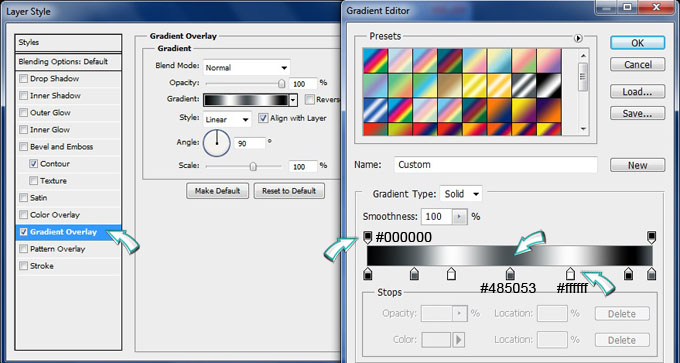
Task: Click Cancel in Gradient Editor
Action: click(x=637, y=65)
